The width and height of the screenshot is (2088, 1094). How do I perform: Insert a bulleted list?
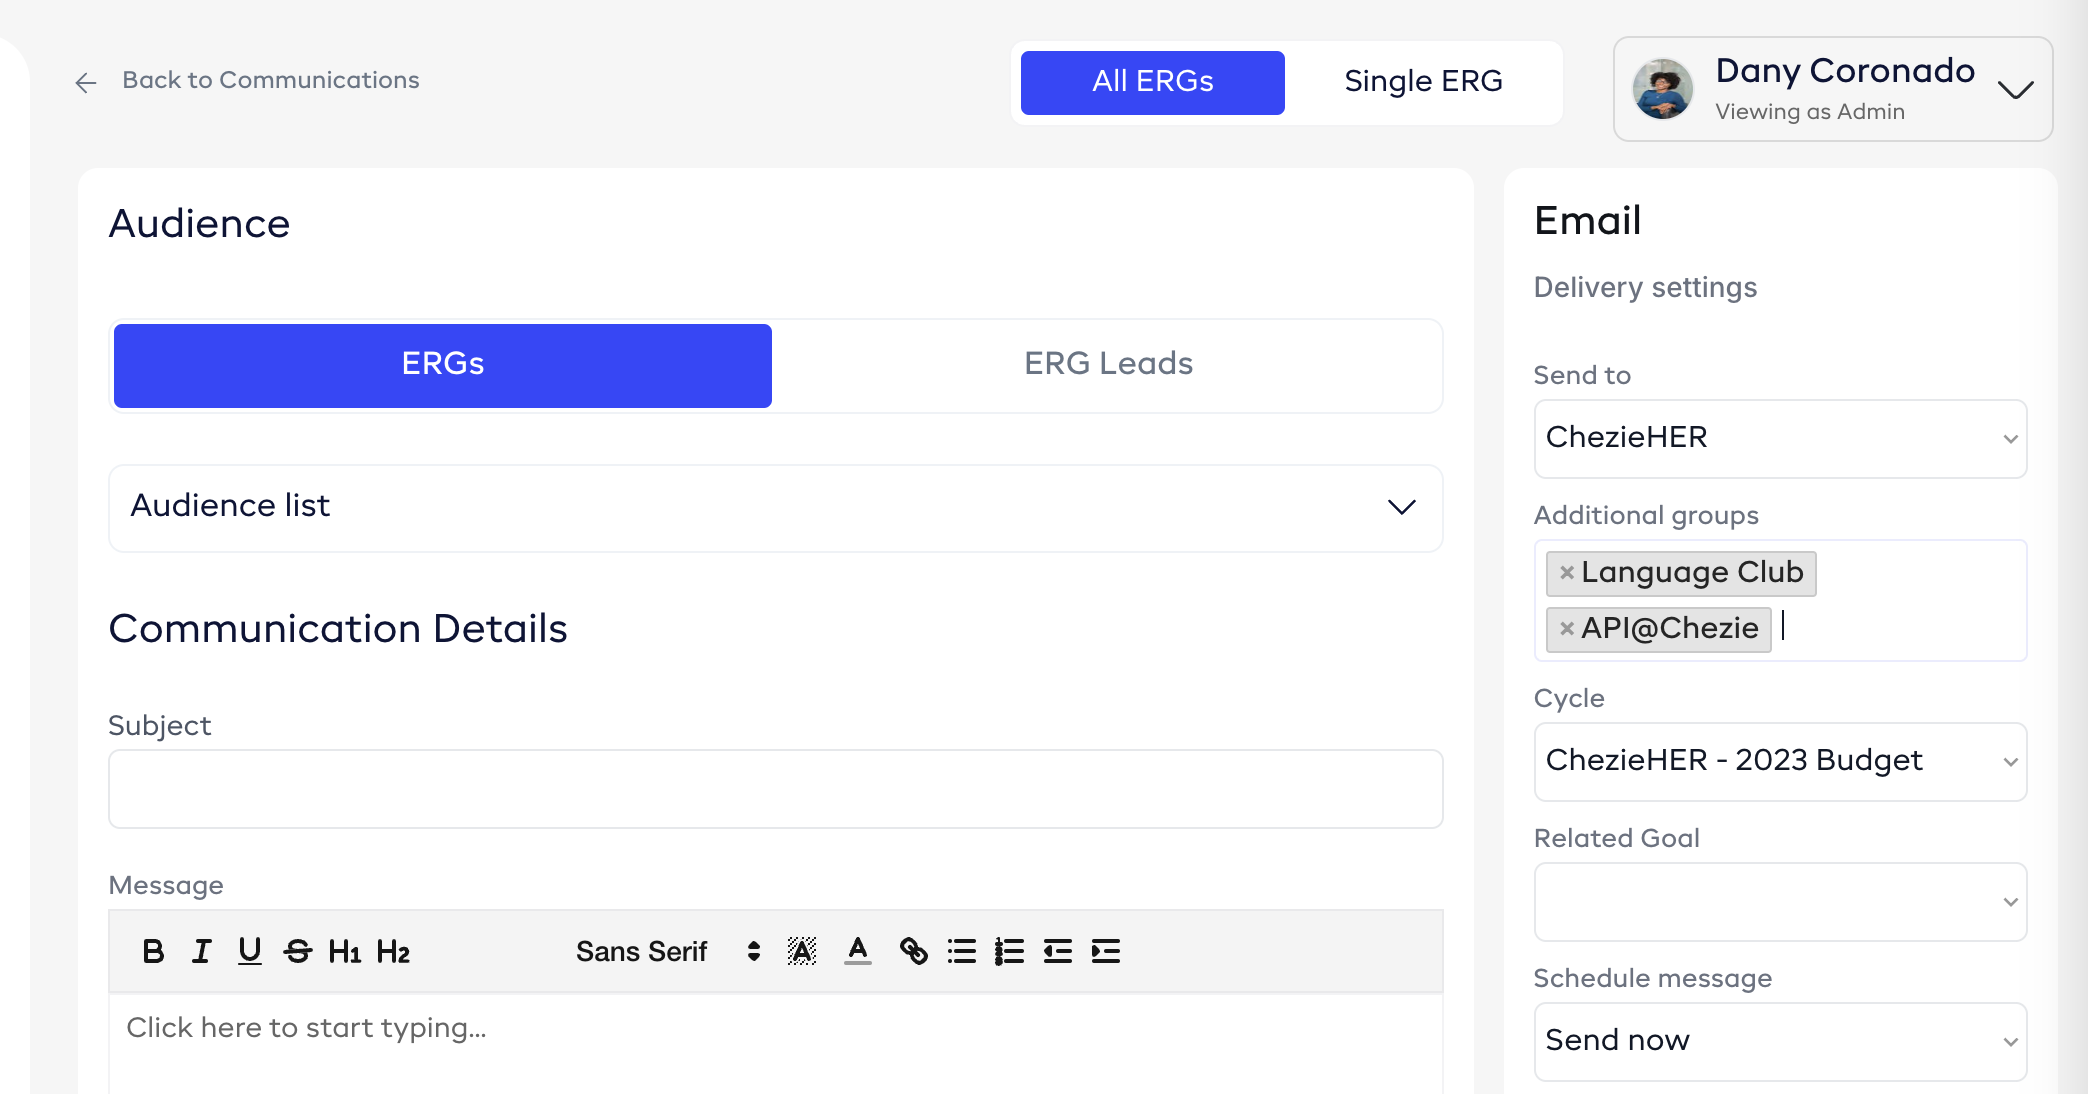click(961, 951)
